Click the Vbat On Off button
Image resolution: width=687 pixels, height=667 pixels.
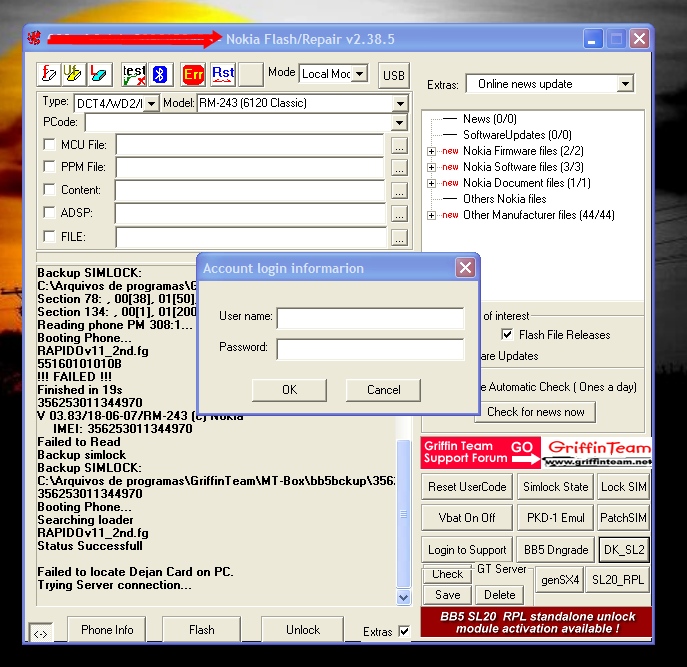point(467,518)
